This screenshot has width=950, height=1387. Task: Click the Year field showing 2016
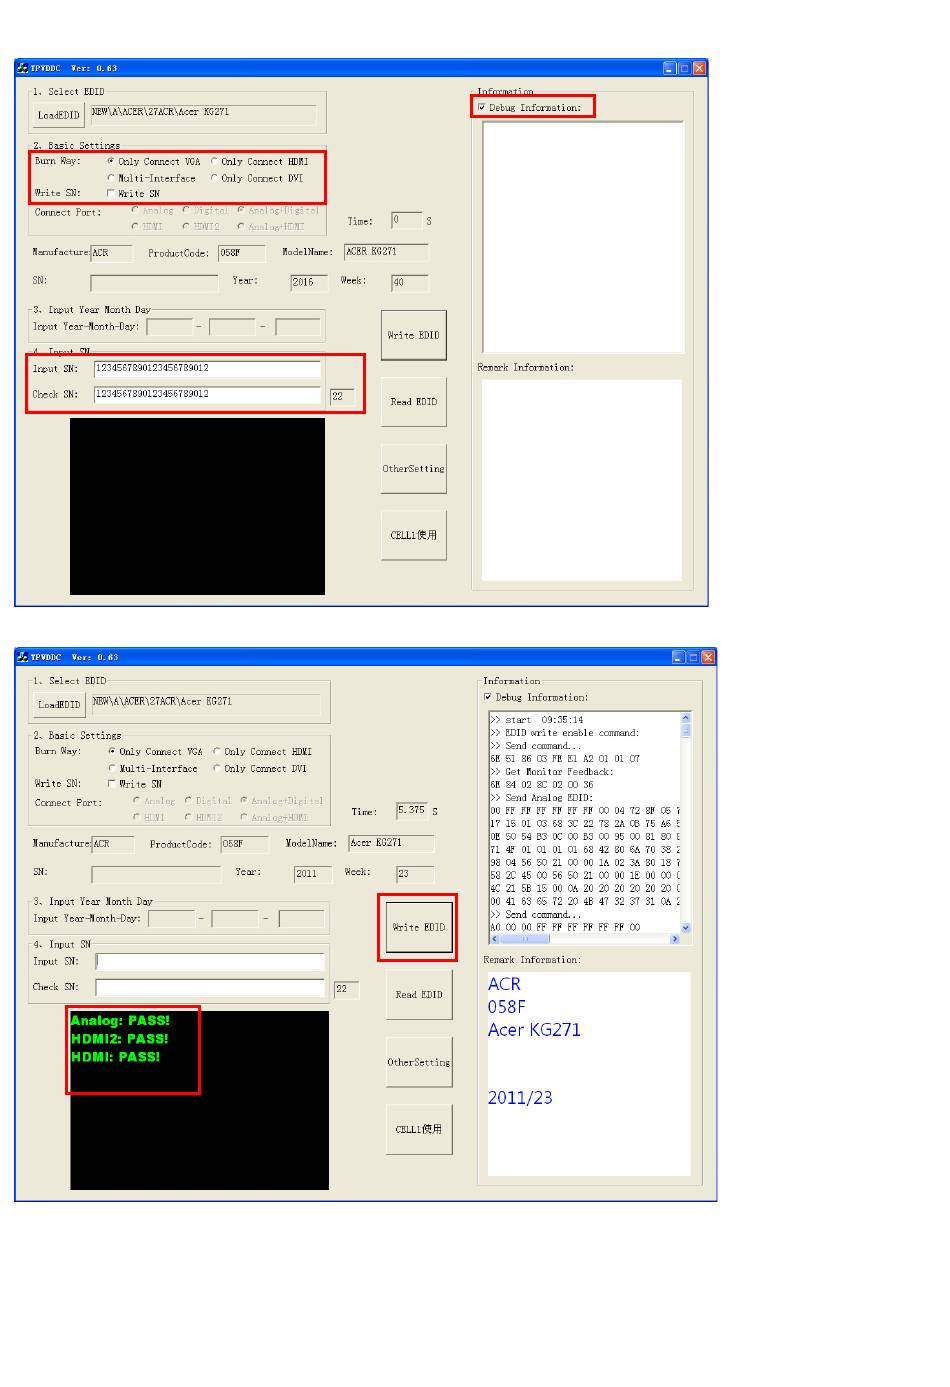pyautogui.click(x=309, y=282)
